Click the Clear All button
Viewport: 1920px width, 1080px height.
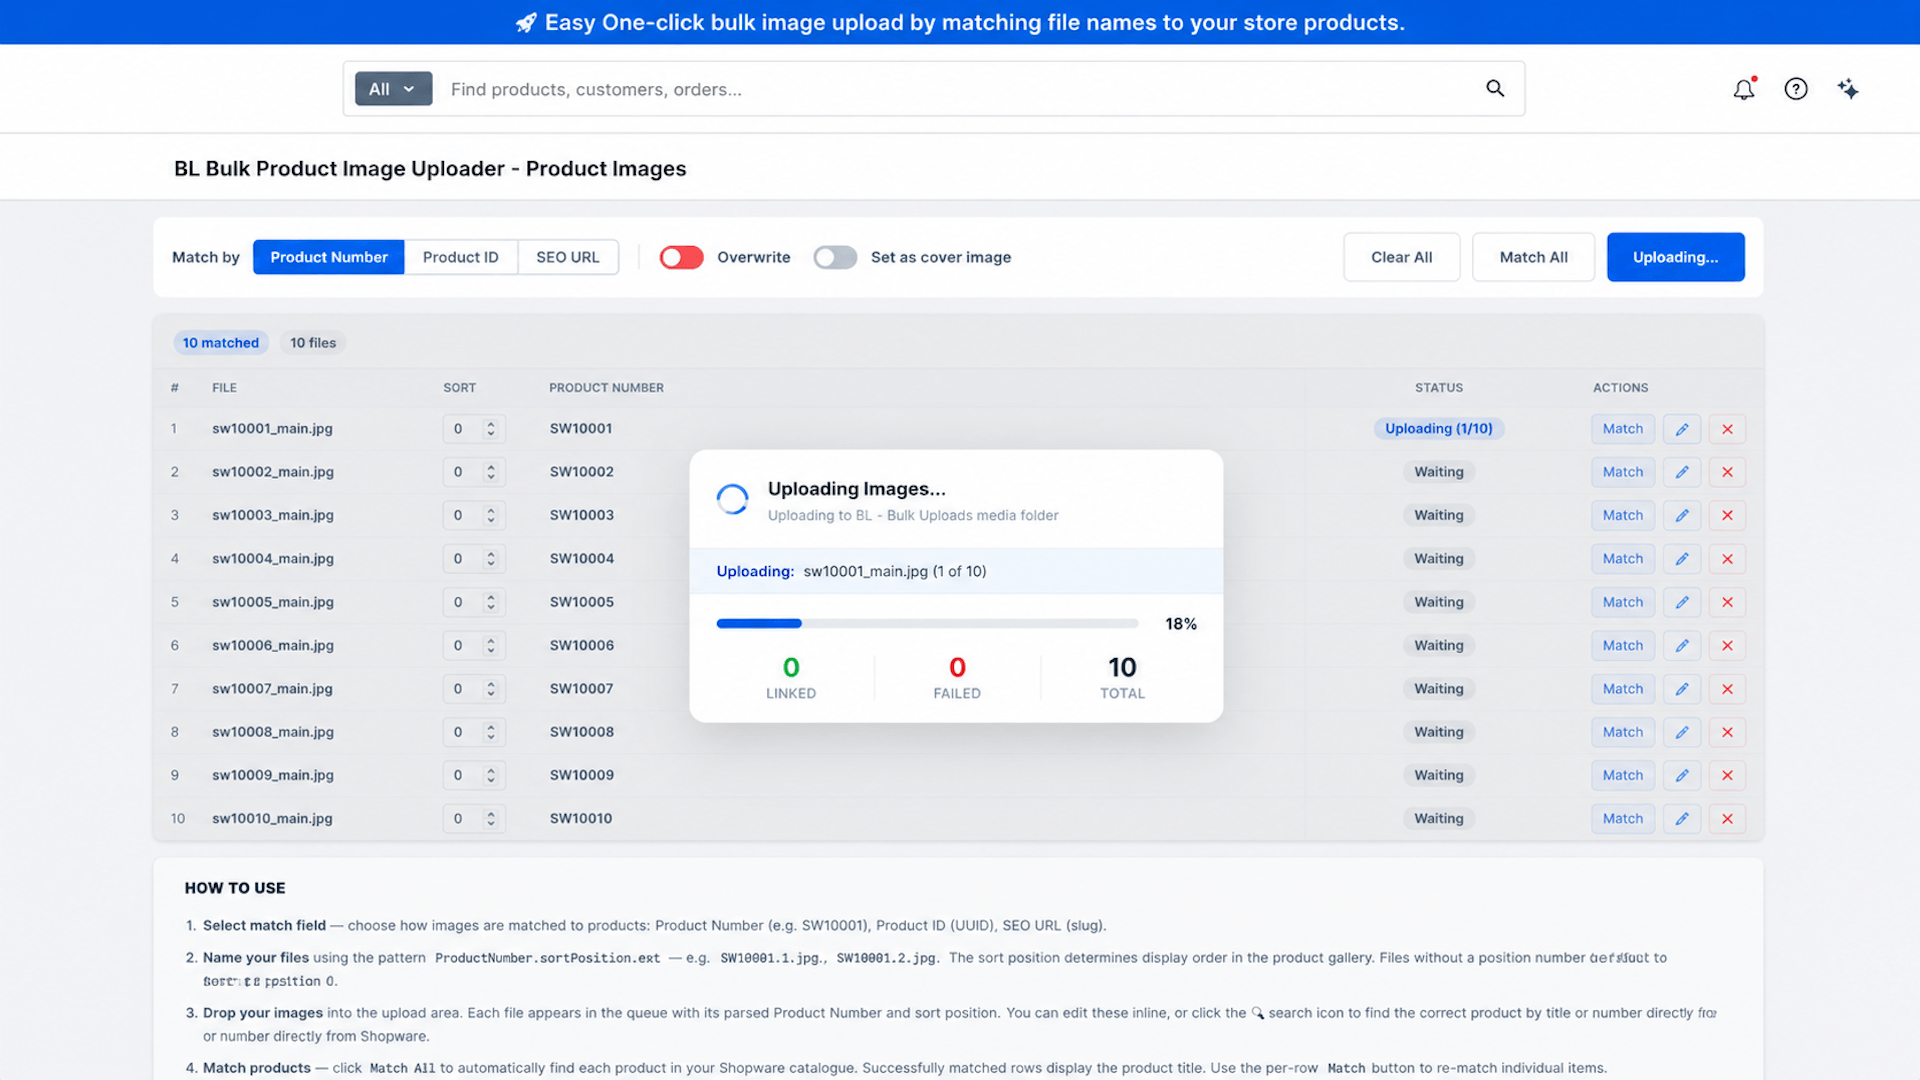pos(1401,257)
